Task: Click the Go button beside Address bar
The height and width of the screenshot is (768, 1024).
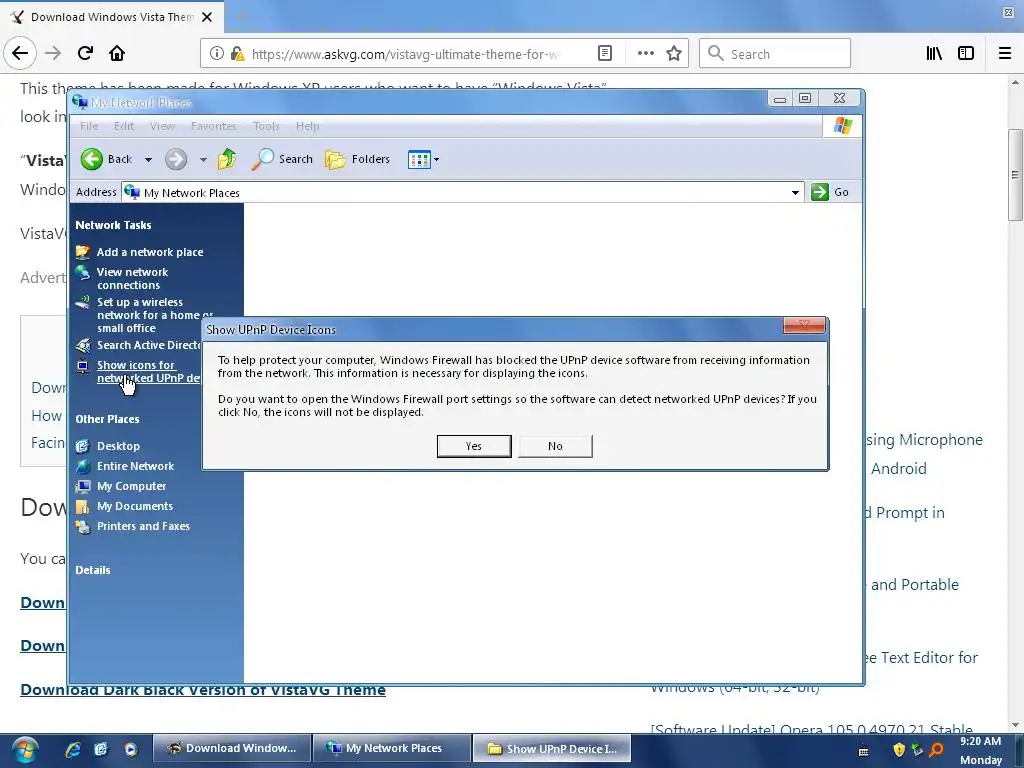Action: coord(830,192)
